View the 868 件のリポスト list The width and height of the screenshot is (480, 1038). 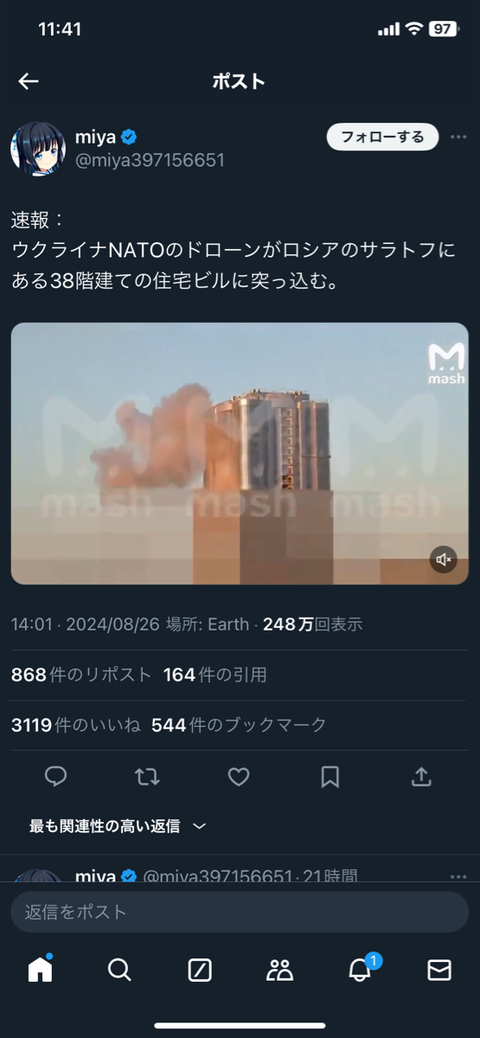pos(81,675)
